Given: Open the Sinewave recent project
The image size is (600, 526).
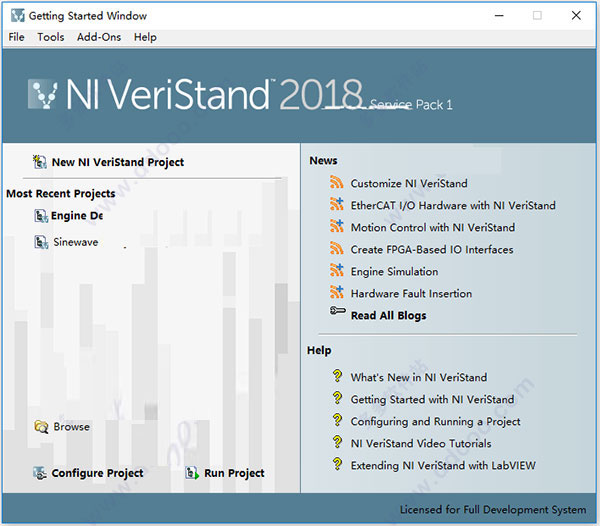Looking at the screenshot, I should (76, 242).
